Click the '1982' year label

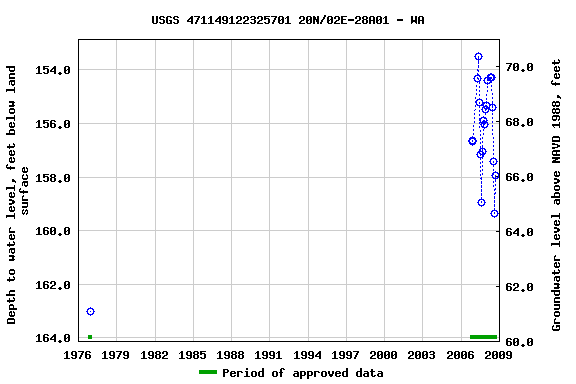tap(154, 355)
